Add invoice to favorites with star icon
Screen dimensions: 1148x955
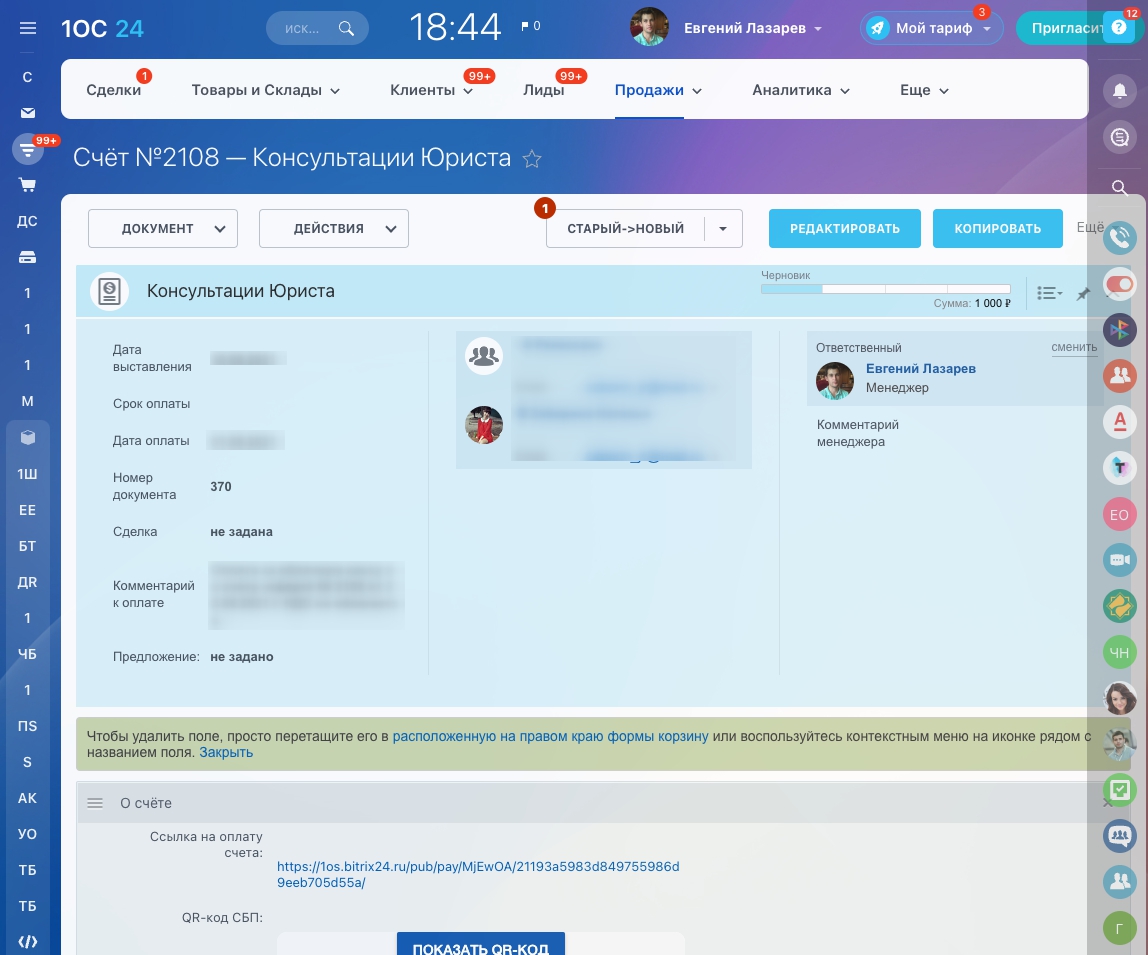point(532,158)
